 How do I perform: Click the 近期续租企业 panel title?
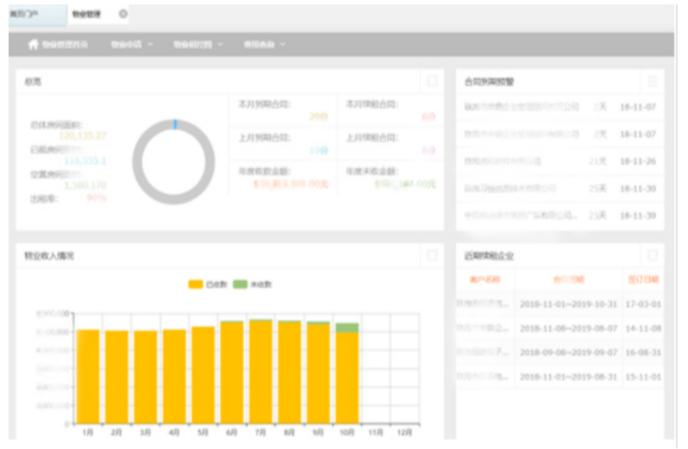coord(489,255)
